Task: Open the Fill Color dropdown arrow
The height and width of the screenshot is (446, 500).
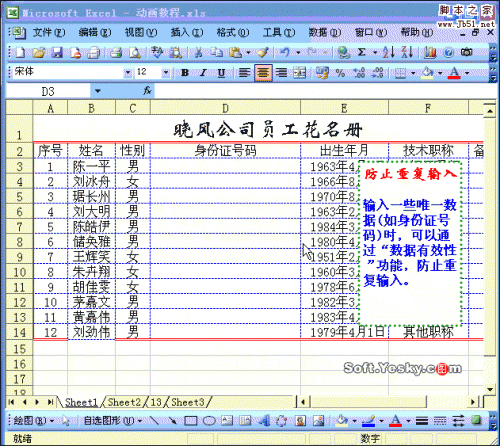Action: click(x=440, y=73)
